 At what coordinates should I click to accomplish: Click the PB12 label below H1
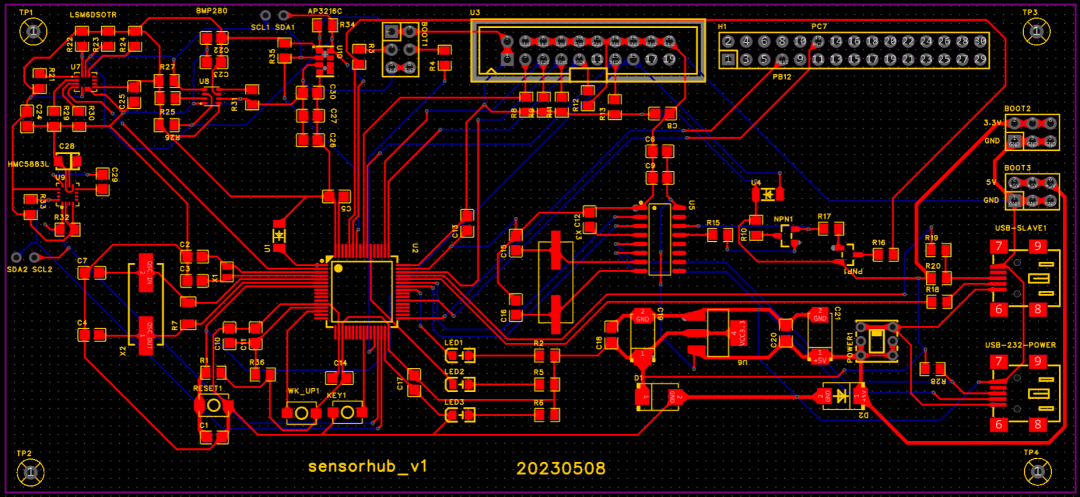[782, 76]
